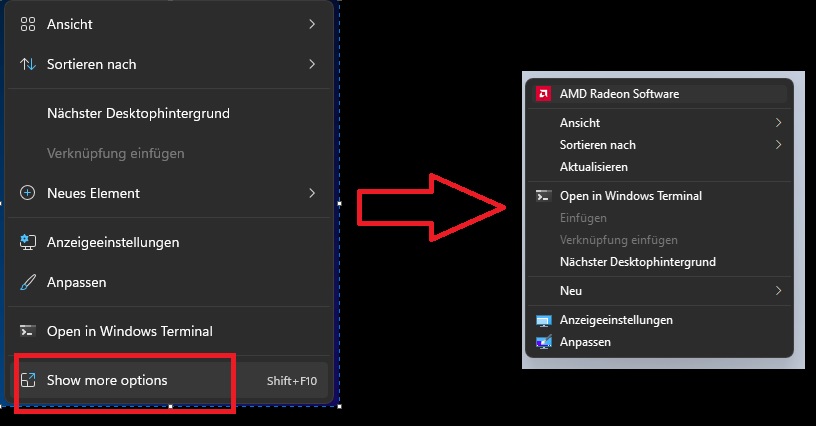
Task: Choose Anpassen in the left context menu
Action: click(169, 282)
